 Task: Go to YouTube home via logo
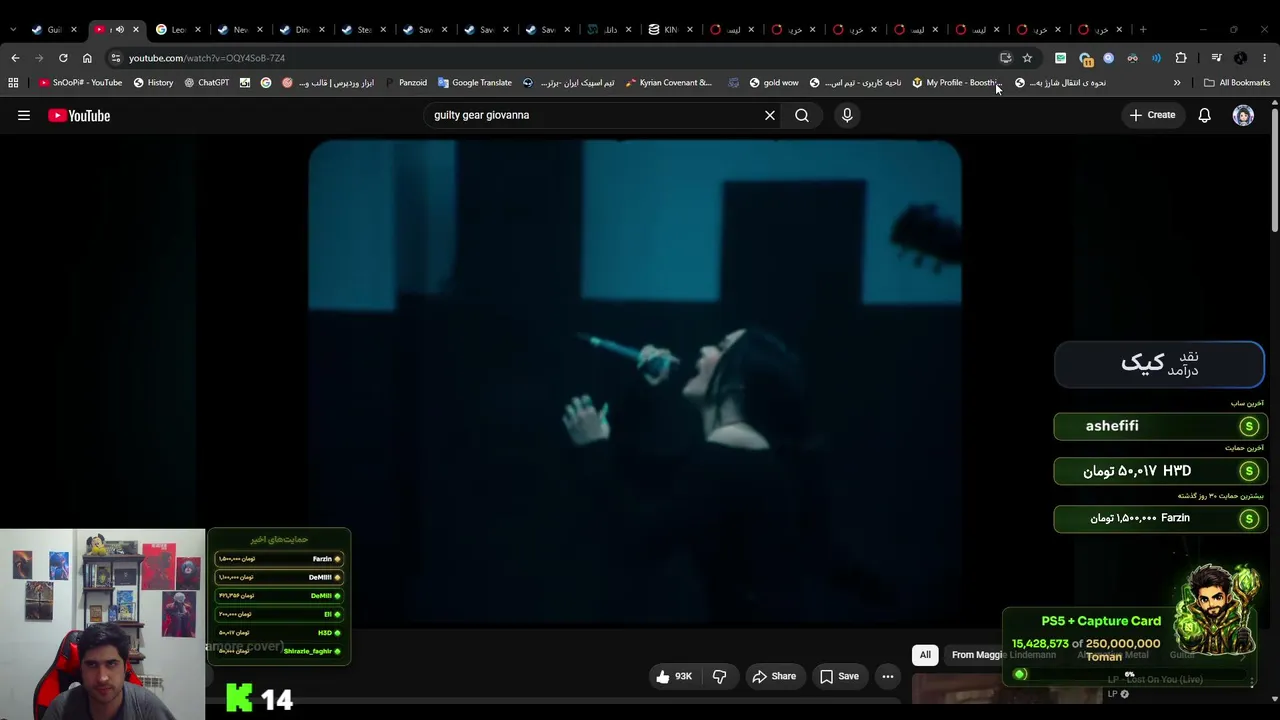pos(79,115)
